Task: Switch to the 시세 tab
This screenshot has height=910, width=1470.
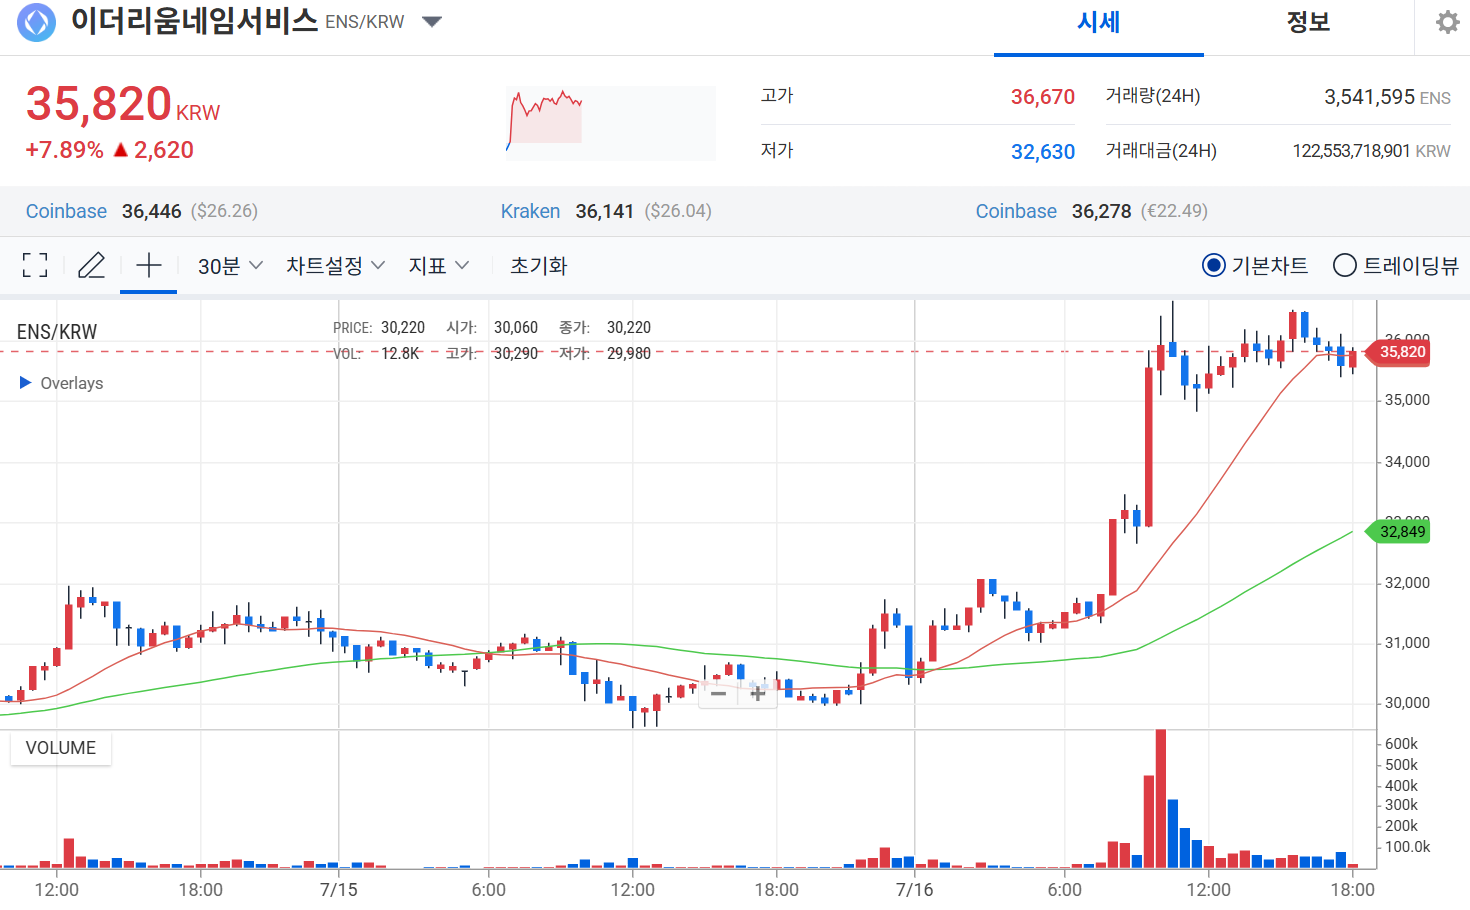Action: 1098,23
